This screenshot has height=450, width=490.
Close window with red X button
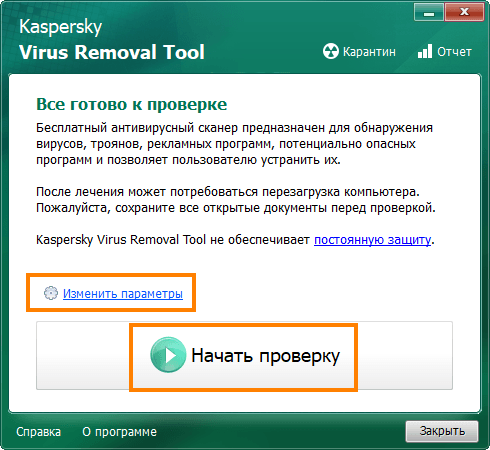pos(464,12)
